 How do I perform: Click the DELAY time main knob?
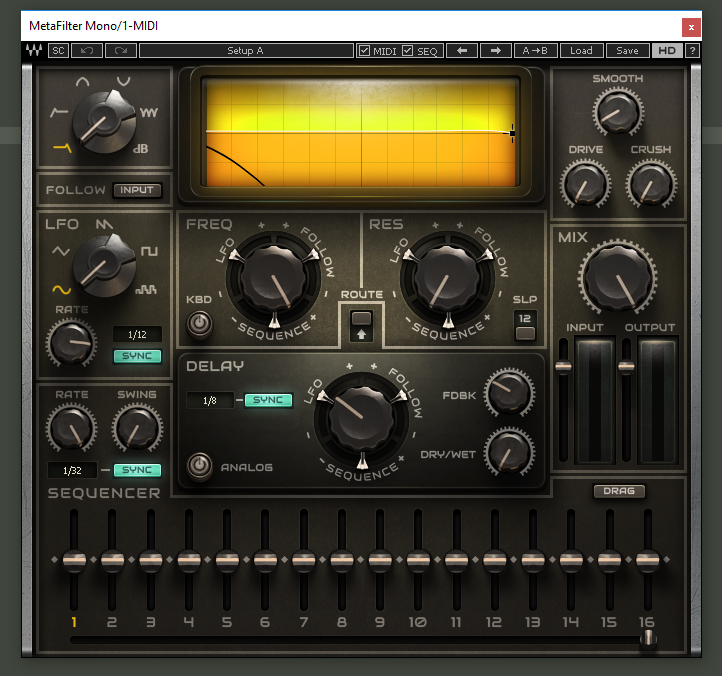click(361, 419)
